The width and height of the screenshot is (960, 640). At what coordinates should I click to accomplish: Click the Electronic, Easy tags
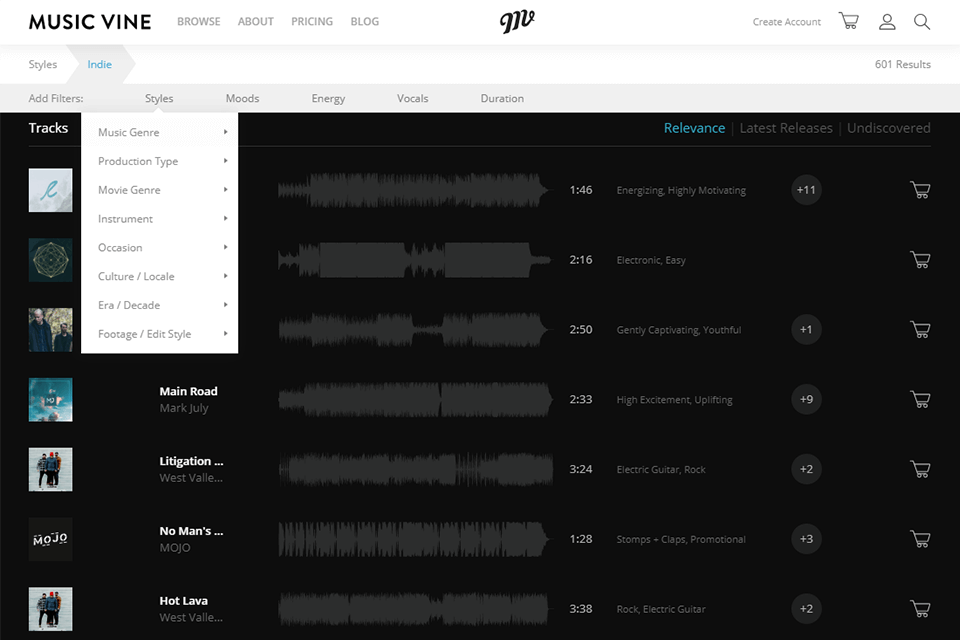651,260
